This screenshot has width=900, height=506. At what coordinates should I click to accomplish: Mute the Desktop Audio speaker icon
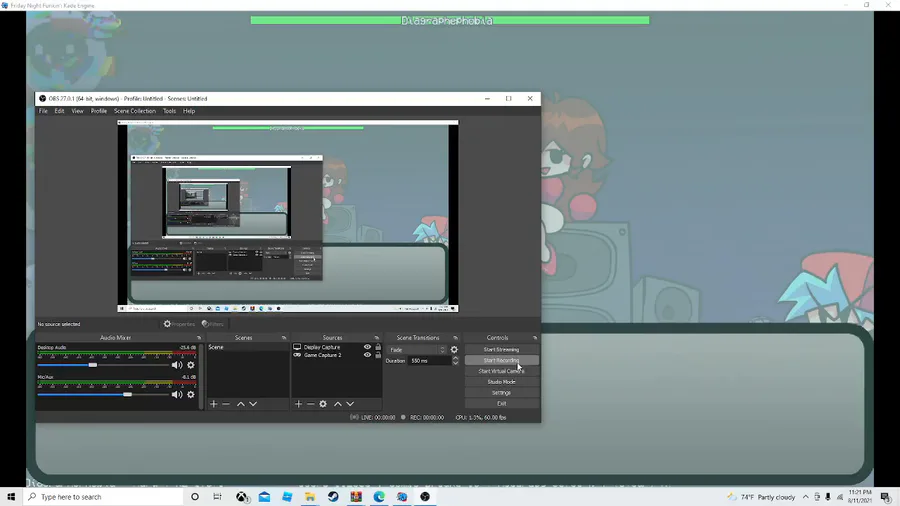(x=177, y=365)
